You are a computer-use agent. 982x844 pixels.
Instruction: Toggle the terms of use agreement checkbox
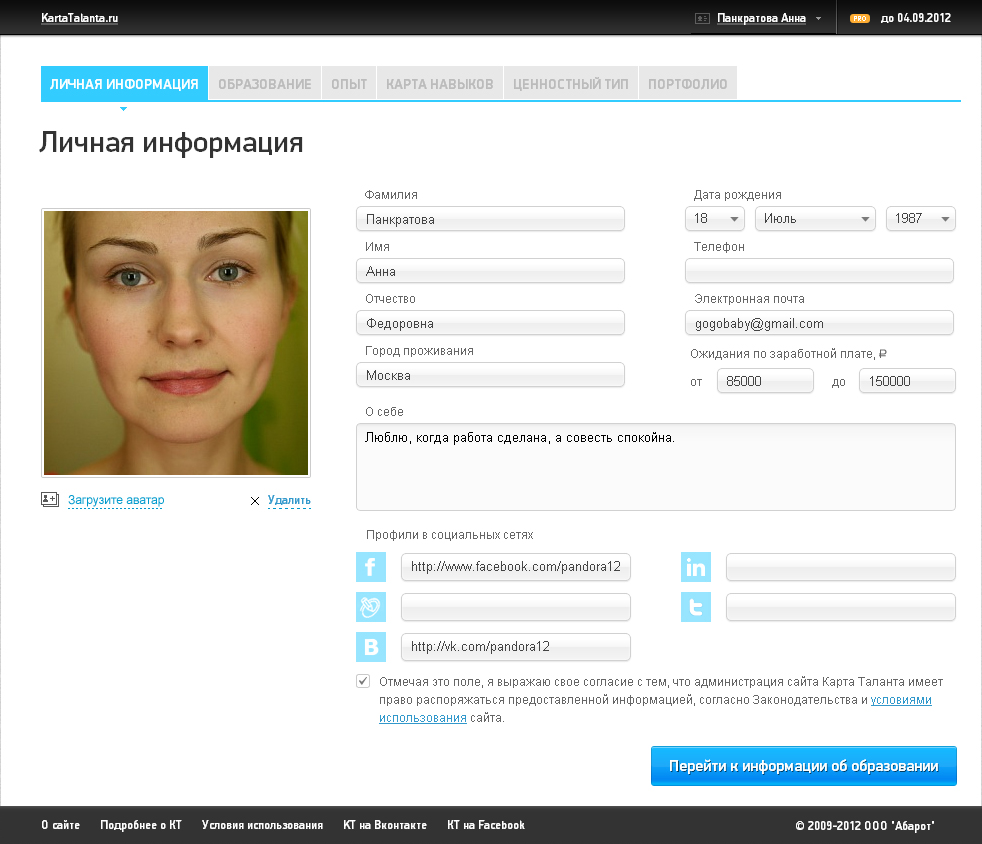click(363, 681)
